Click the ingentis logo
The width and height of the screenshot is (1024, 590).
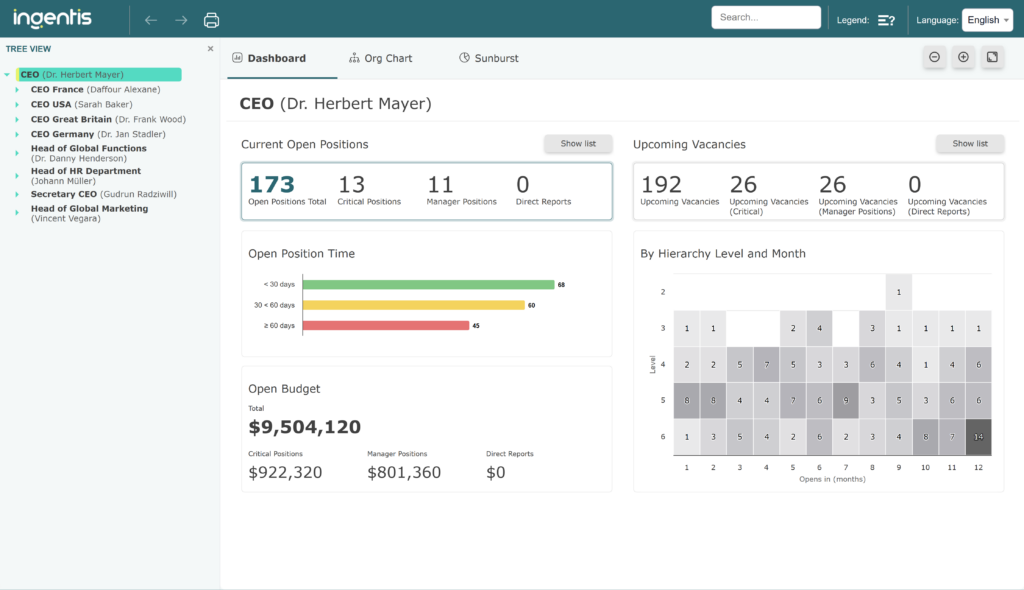click(52, 18)
